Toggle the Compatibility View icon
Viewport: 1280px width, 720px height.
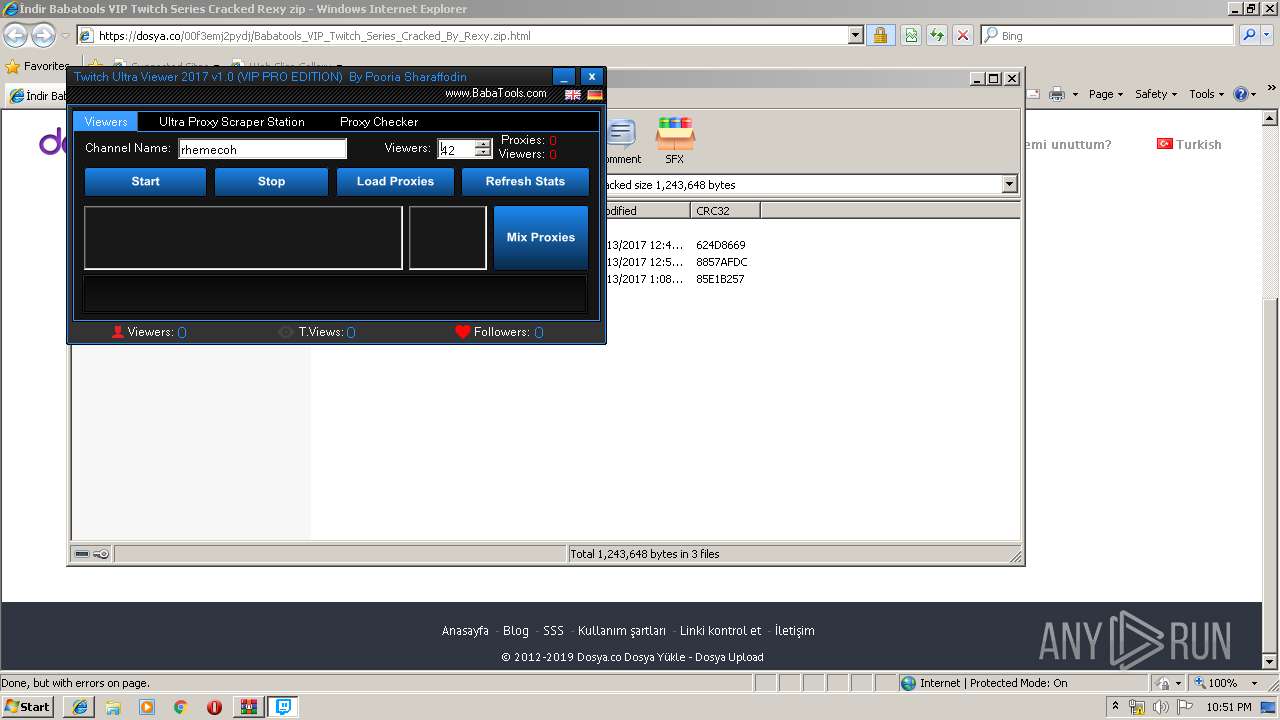[x=911, y=35]
